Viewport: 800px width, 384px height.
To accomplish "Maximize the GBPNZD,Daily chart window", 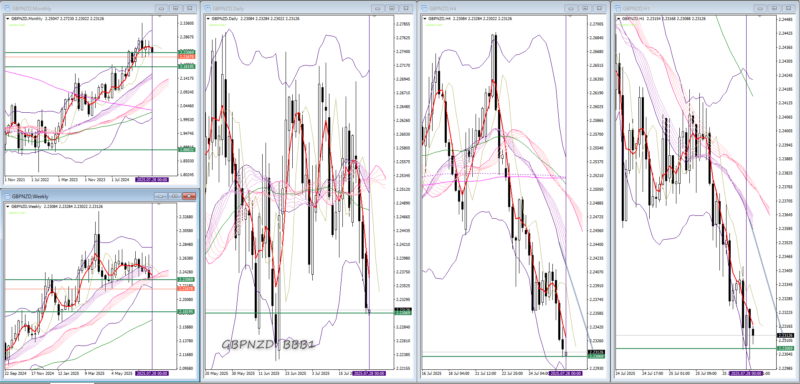I will [392, 8].
